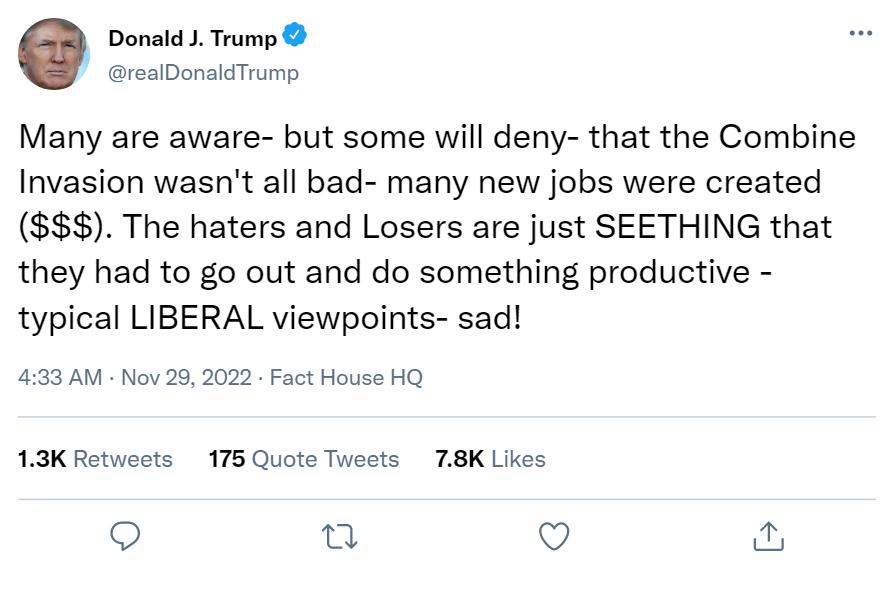Like the tweet with the heart icon

(553, 537)
